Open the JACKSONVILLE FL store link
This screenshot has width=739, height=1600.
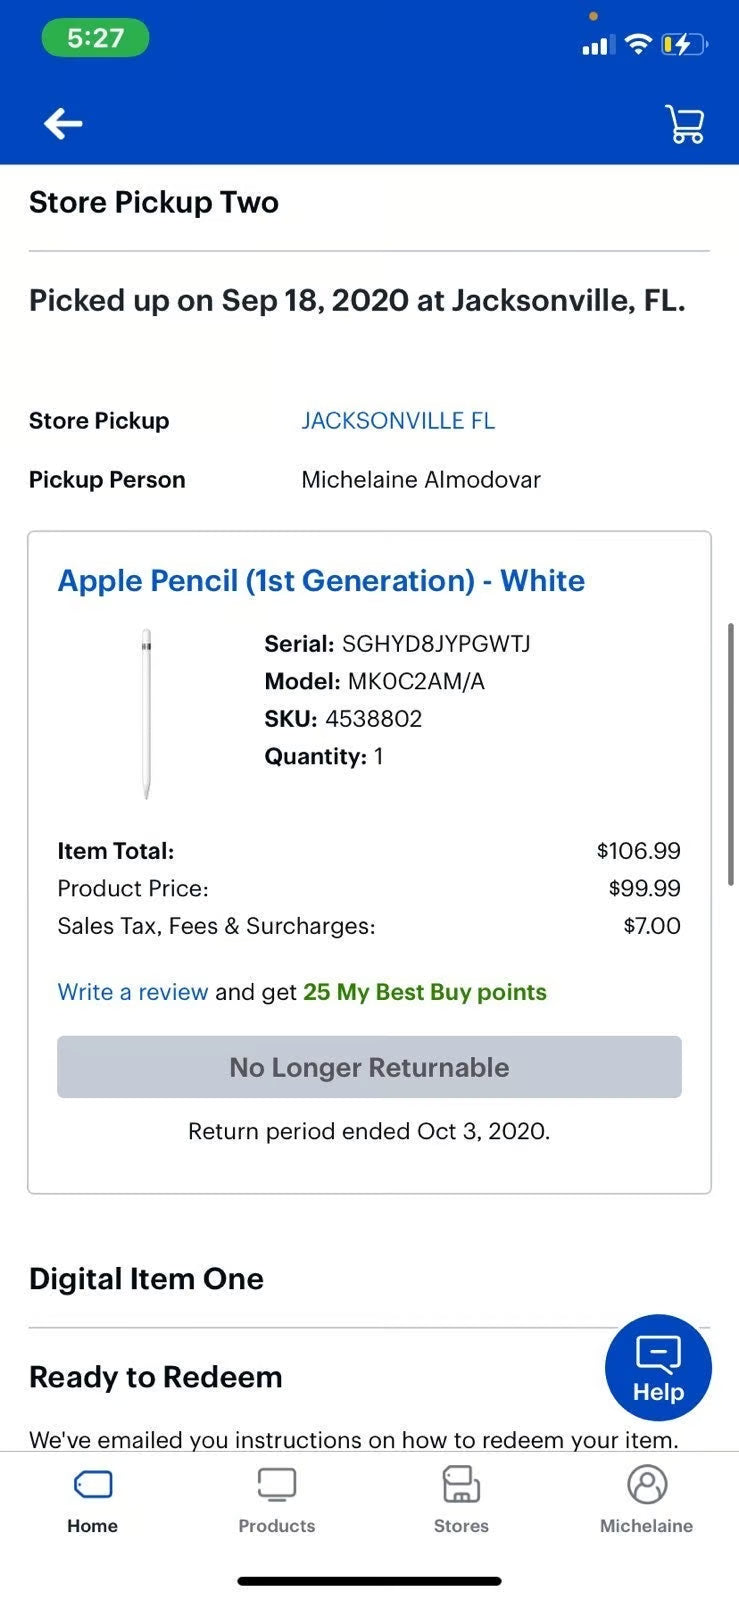click(x=397, y=420)
